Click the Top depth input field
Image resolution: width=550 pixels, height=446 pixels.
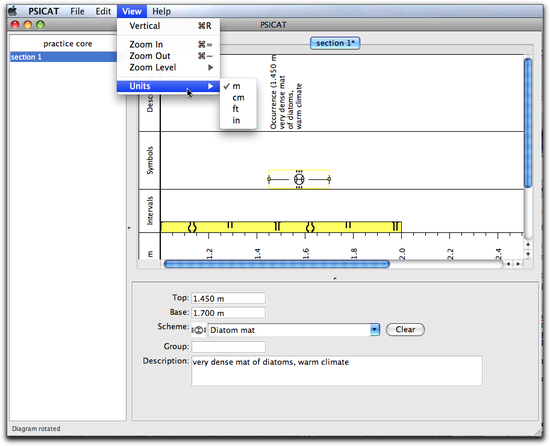(x=228, y=298)
